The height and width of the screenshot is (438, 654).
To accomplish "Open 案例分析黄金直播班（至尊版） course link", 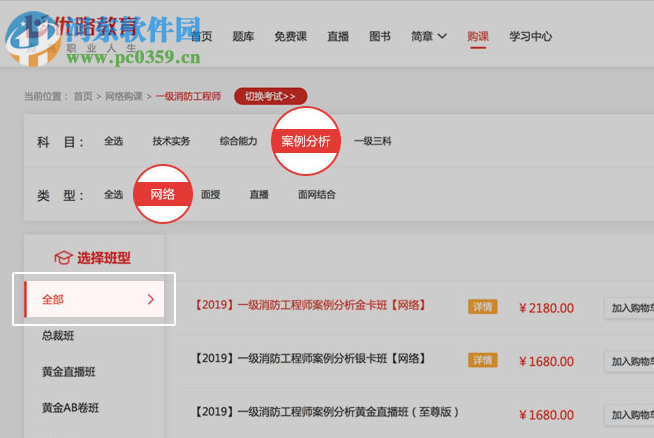I will [327, 412].
